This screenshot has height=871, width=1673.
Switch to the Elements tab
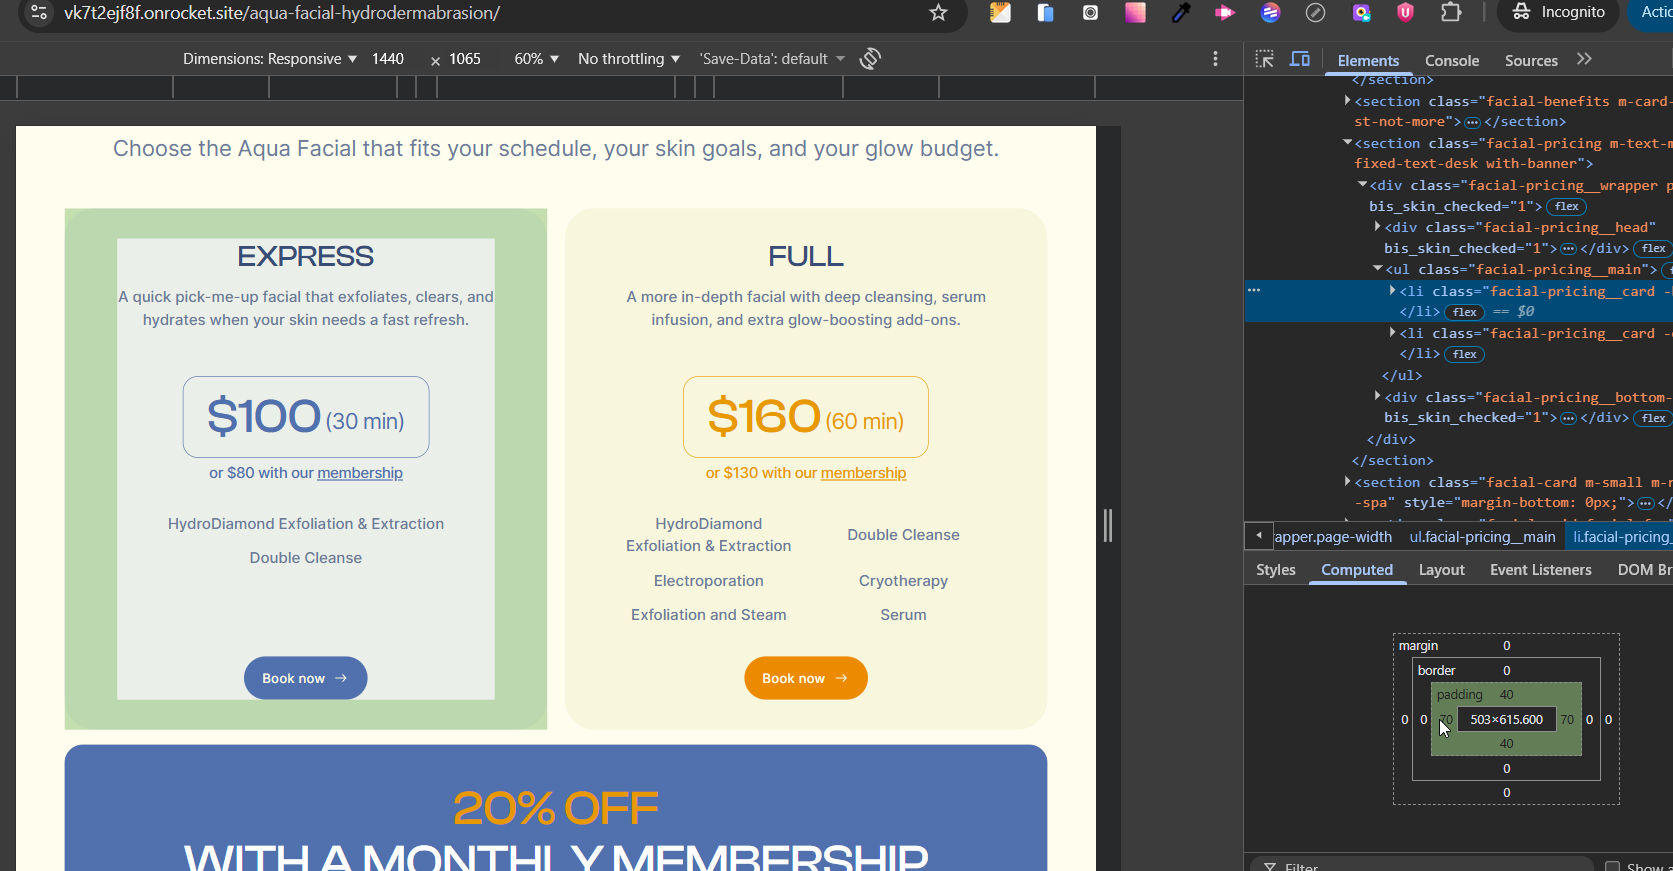tap(1368, 61)
